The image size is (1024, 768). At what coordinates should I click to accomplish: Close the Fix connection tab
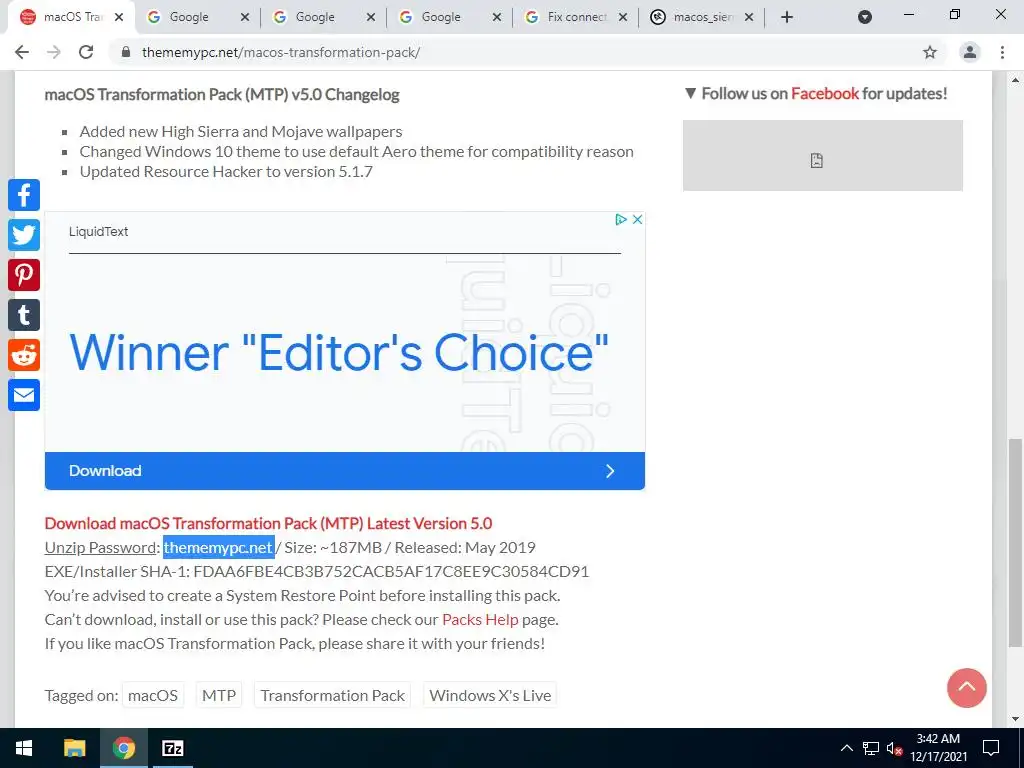point(623,17)
